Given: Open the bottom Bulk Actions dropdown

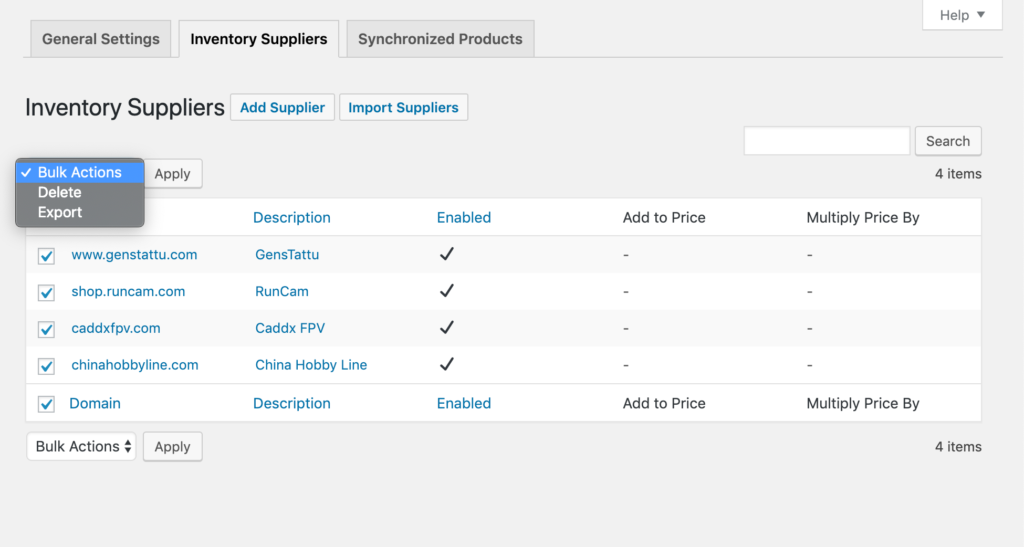Looking at the screenshot, I should 84,446.
